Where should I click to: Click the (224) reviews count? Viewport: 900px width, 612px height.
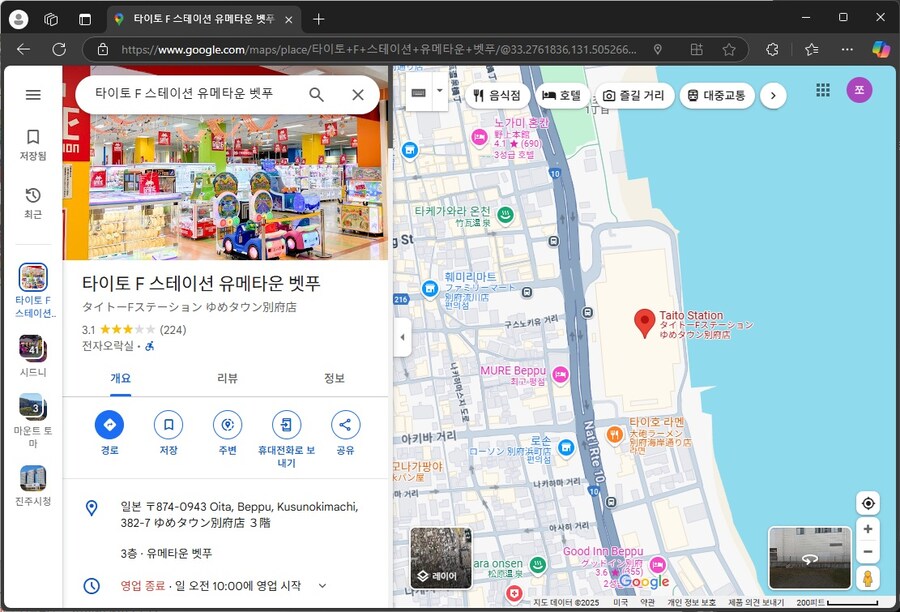pyautogui.click(x=173, y=330)
